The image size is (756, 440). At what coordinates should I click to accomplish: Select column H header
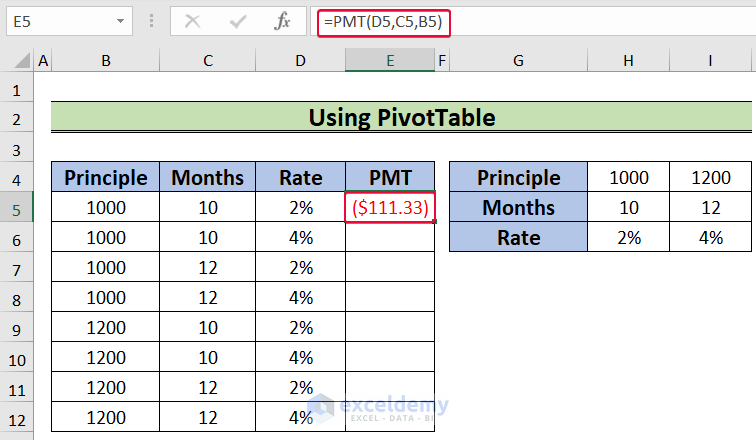(x=628, y=62)
